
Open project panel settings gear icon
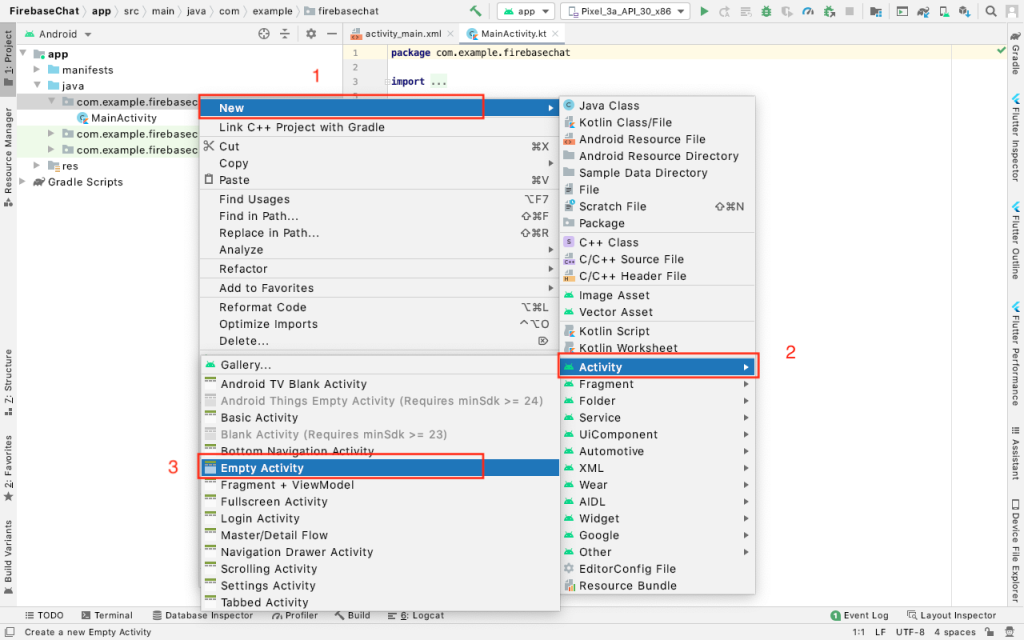click(311, 33)
